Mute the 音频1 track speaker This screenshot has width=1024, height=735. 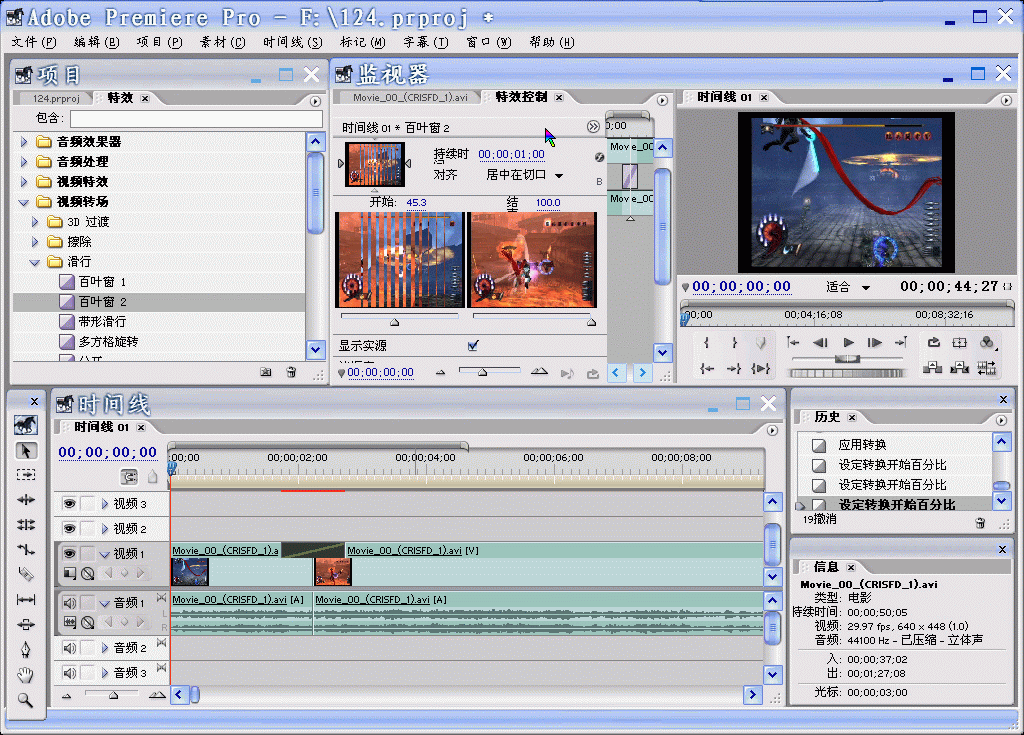tap(69, 602)
